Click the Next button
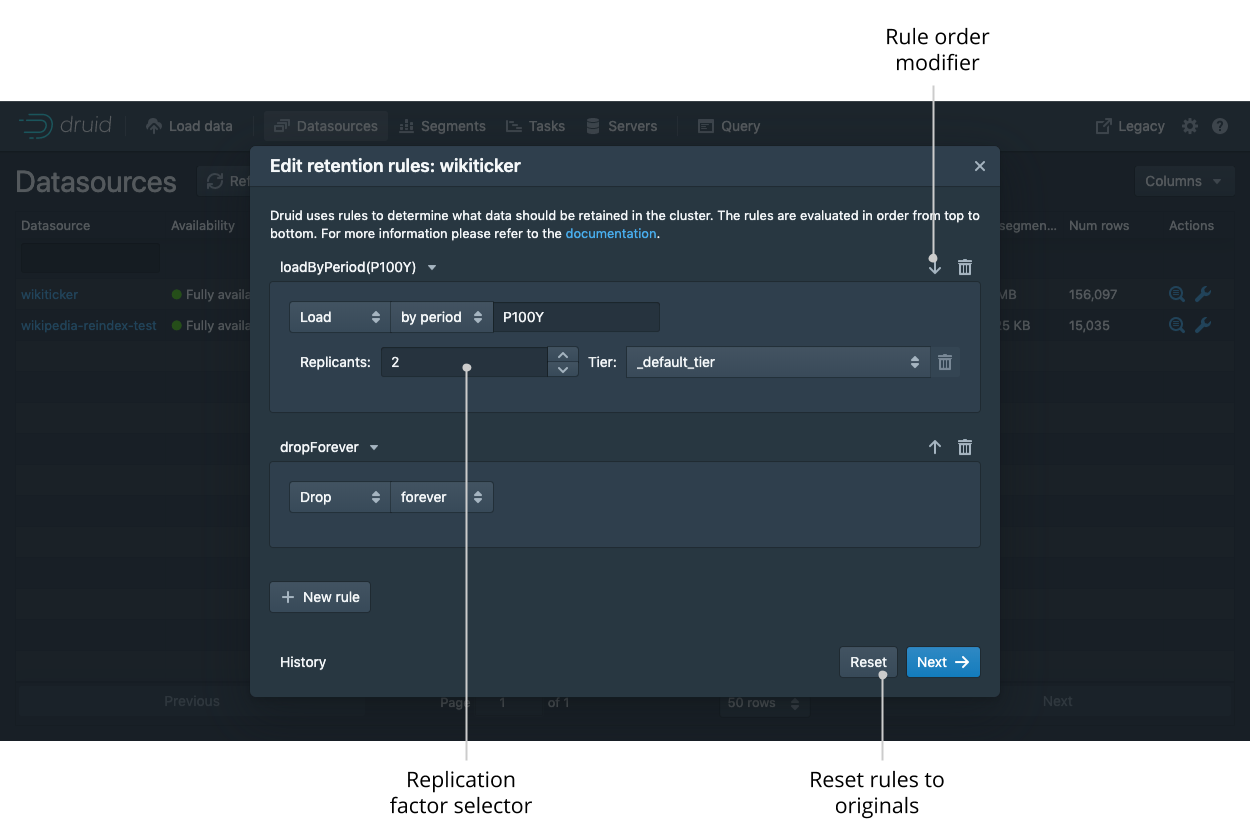Viewport: 1250px width, 840px height. pyautogui.click(x=943, y=662)
